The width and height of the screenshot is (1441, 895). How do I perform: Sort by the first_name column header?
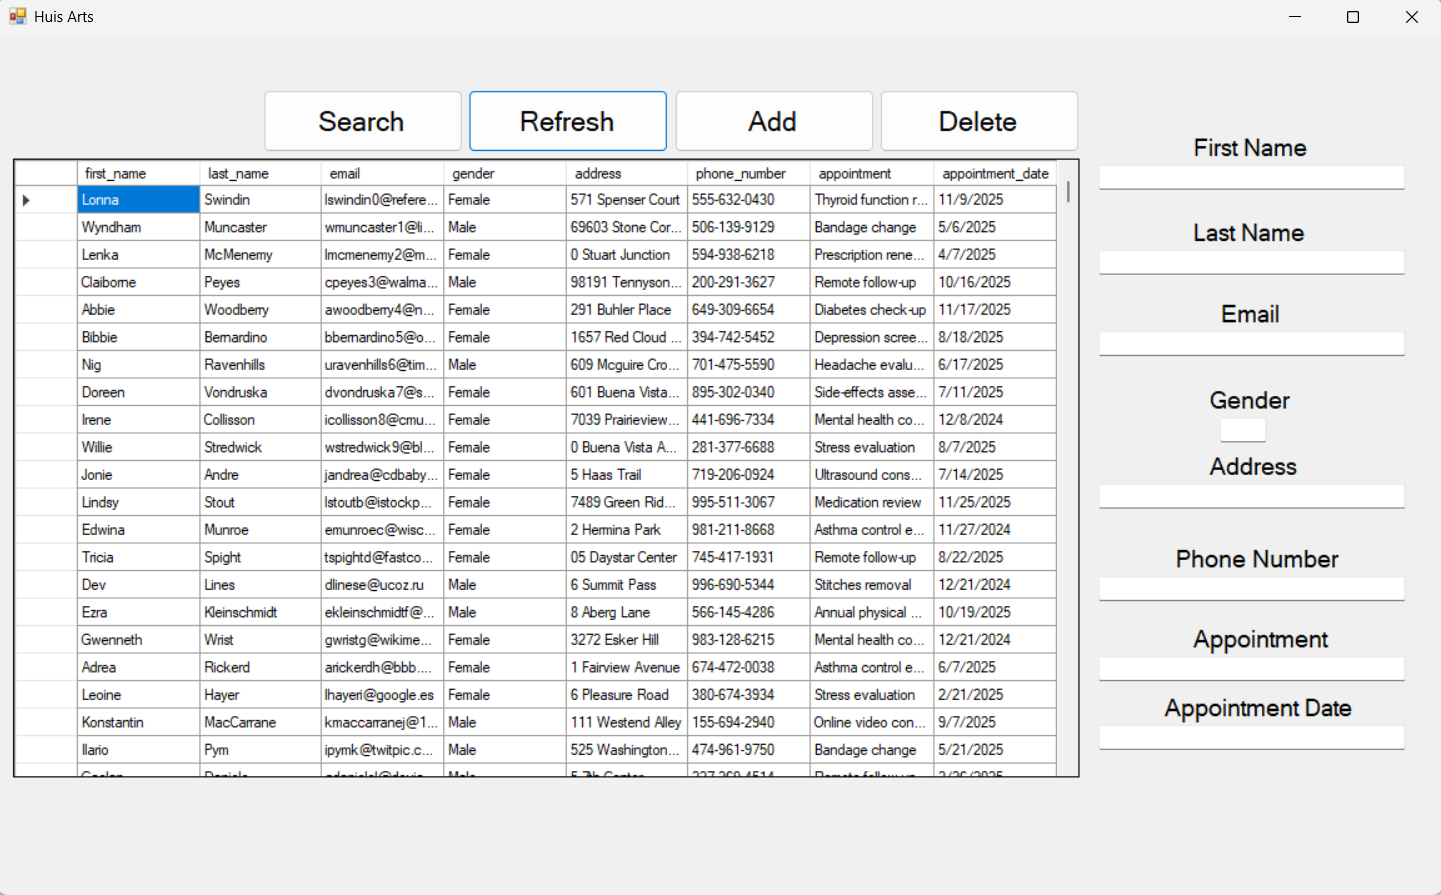(138, 173)
